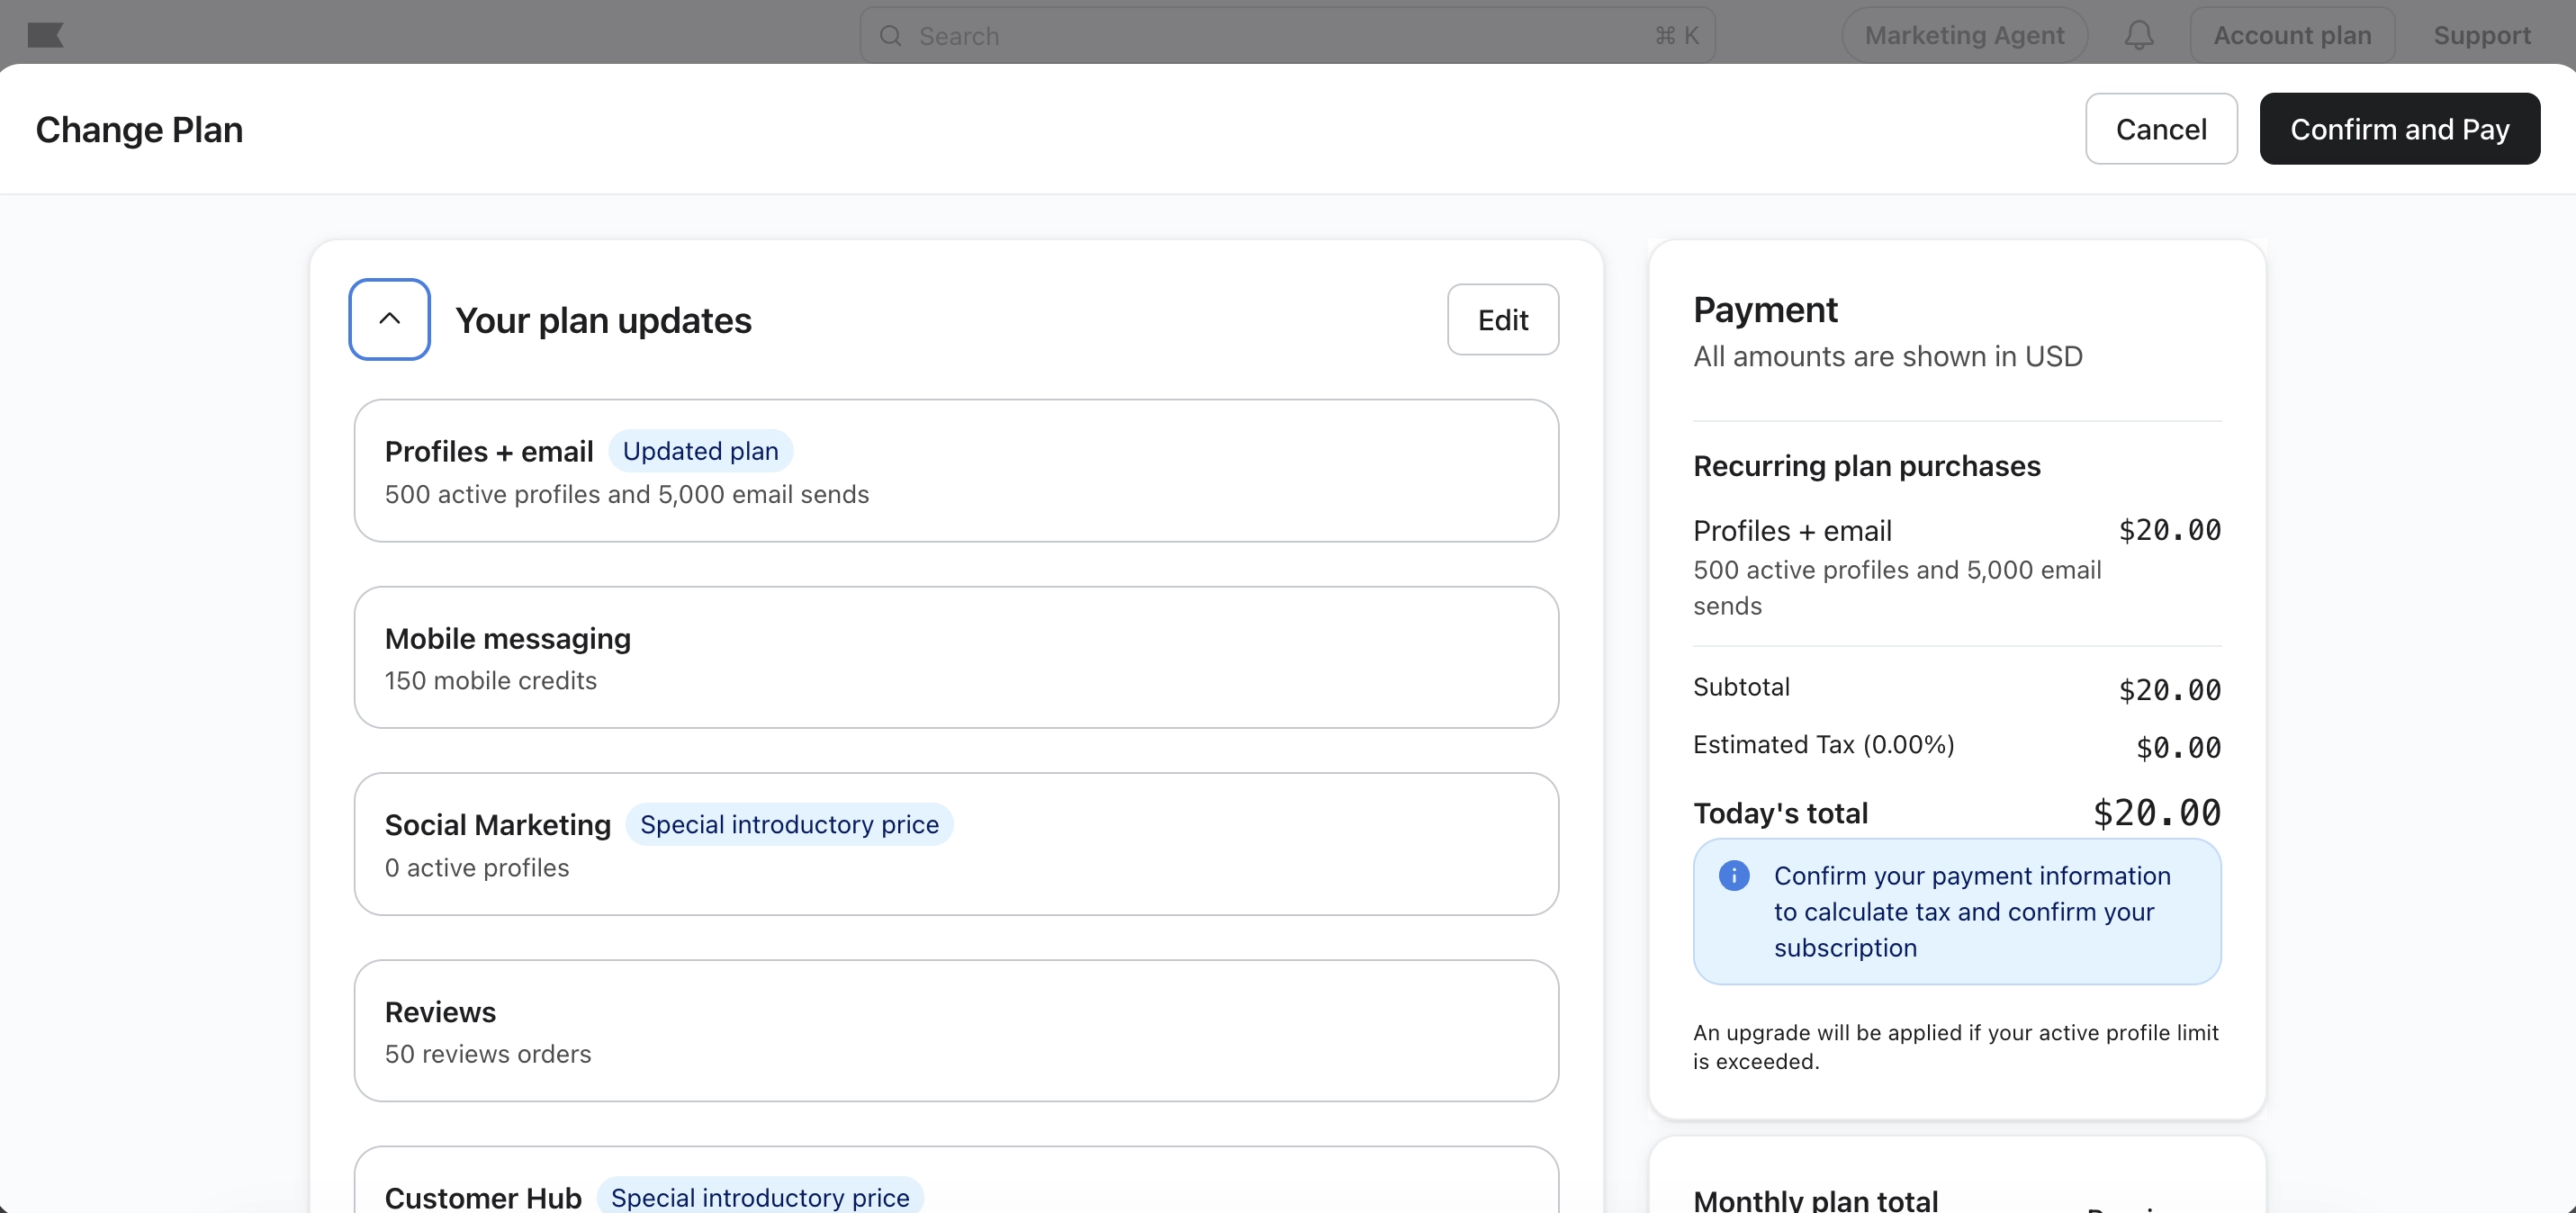Click the Updated plan badge
This screenshot has width=2576, height=1213.
[700, 451]
